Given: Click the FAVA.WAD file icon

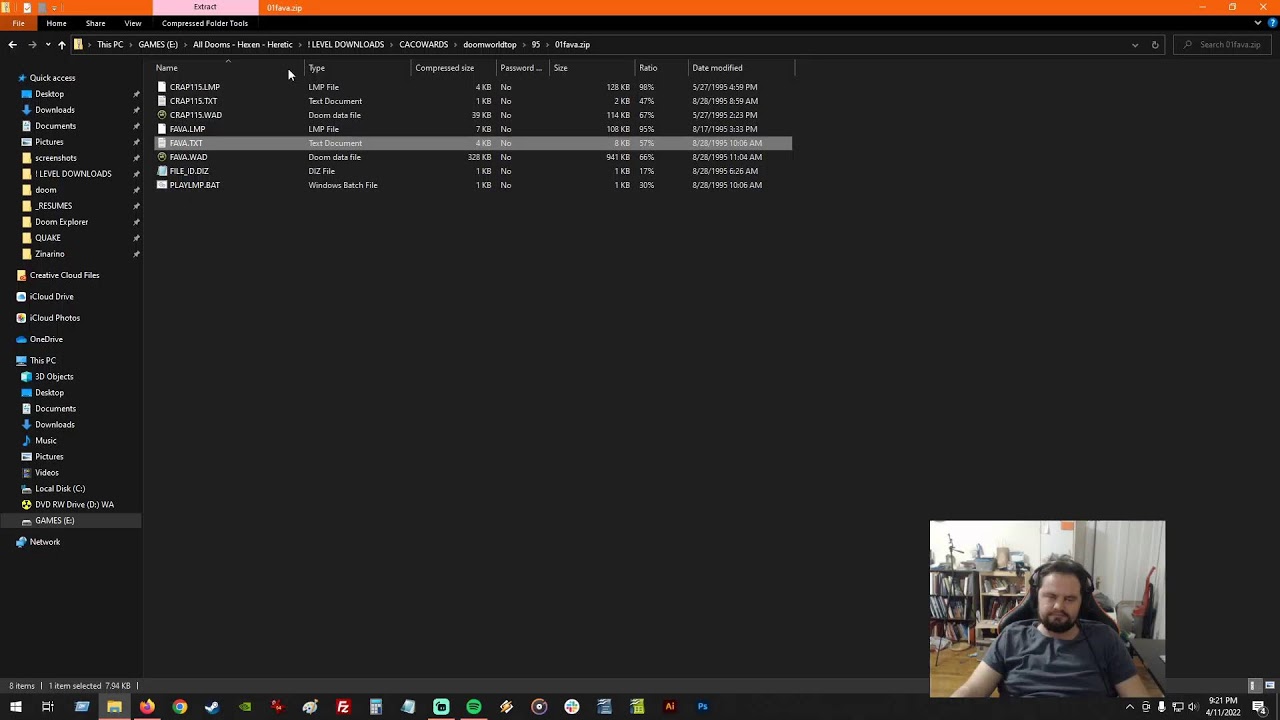Looking at the screenshot, I should [x=162, y=157].
